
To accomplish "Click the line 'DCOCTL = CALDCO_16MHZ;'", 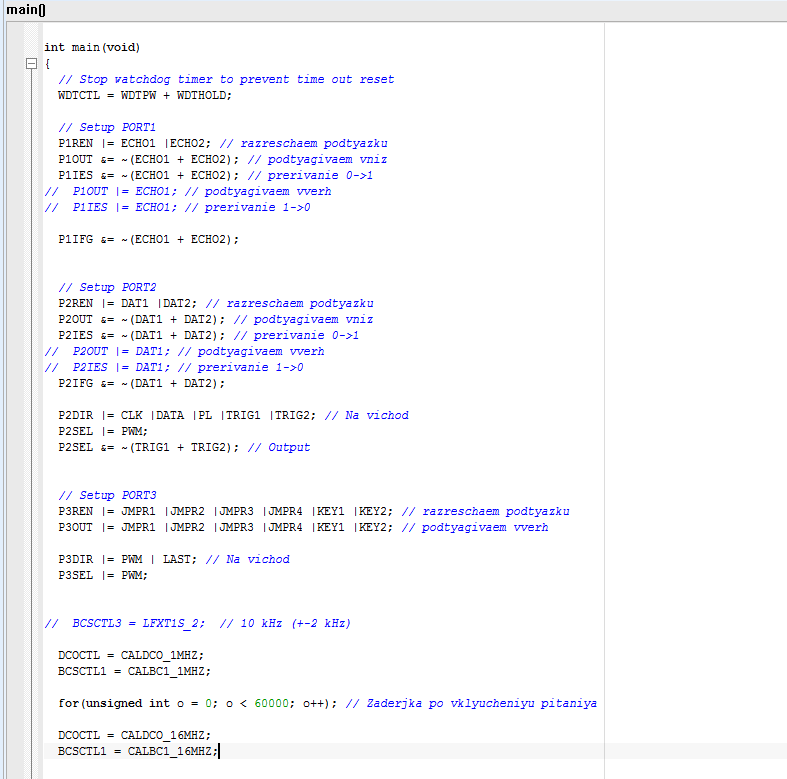I will point(134,735).
